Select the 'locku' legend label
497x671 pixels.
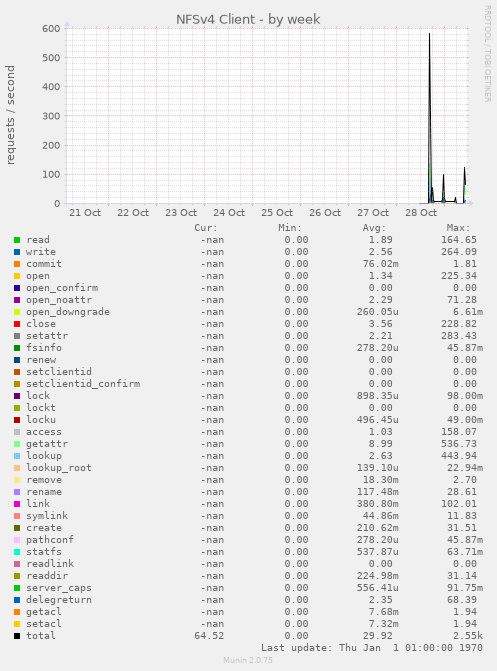click(41, 420)
